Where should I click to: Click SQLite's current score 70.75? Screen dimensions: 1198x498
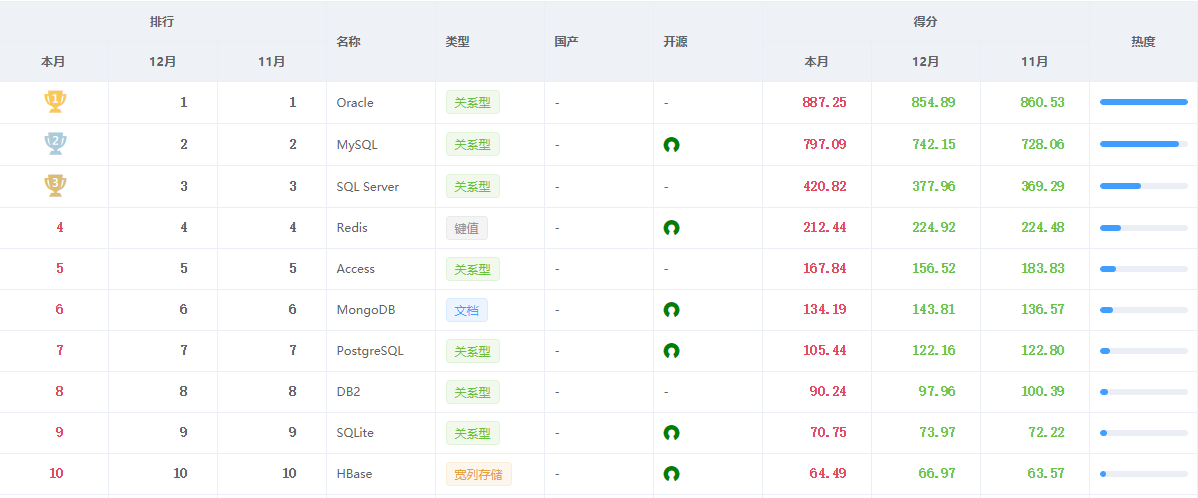click(x=828, y=433)
